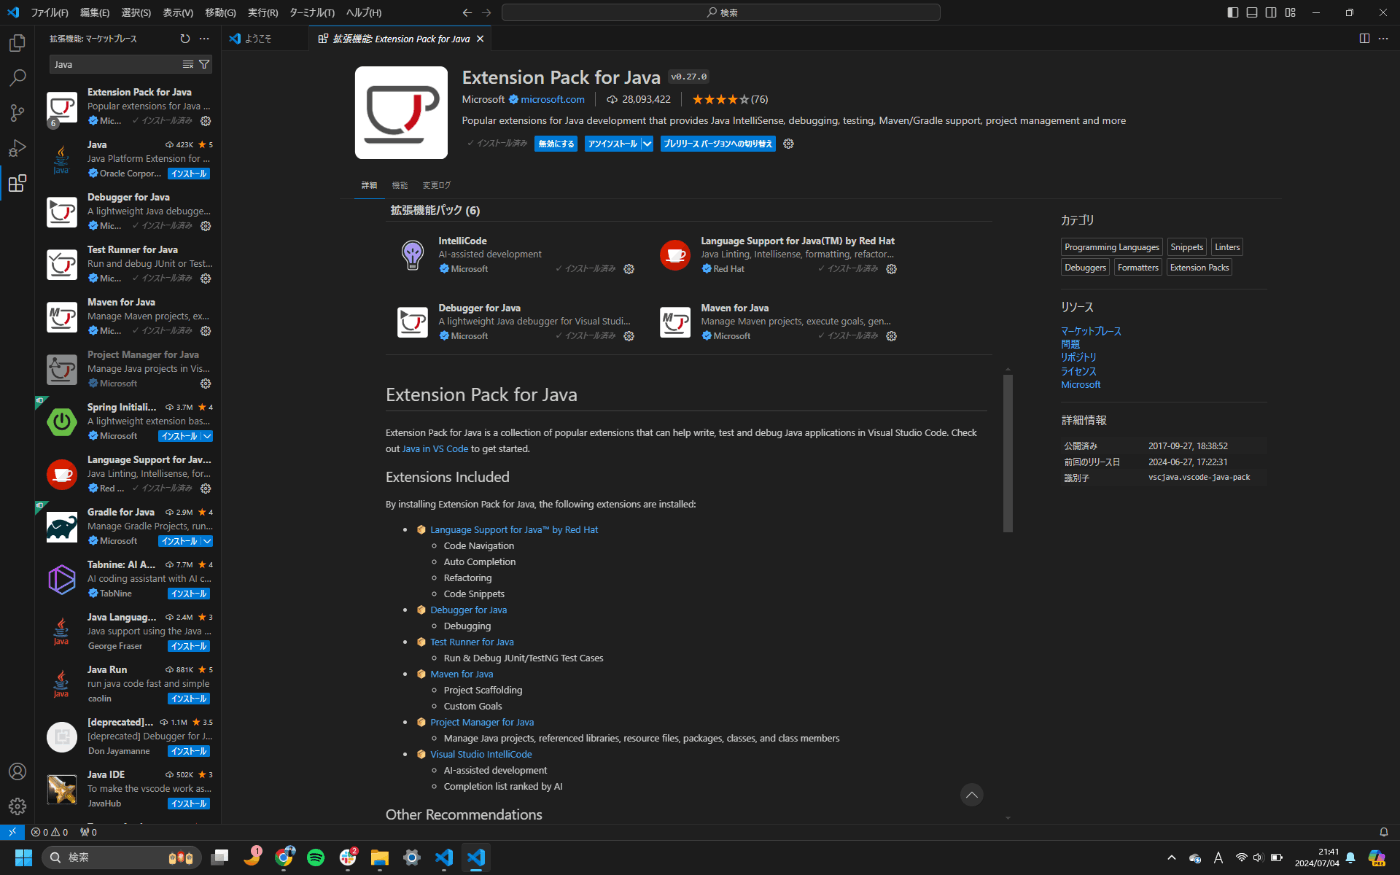Expand install dropdown for Gradle for Java
This screenshot has height=875, width=1400.
tap(207, 541)
